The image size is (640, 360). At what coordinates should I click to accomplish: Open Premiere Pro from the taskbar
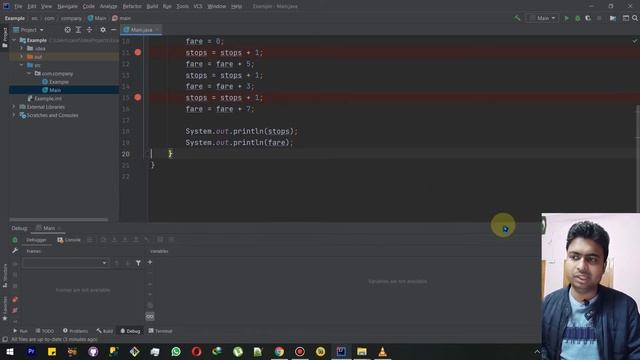(31, 351)
